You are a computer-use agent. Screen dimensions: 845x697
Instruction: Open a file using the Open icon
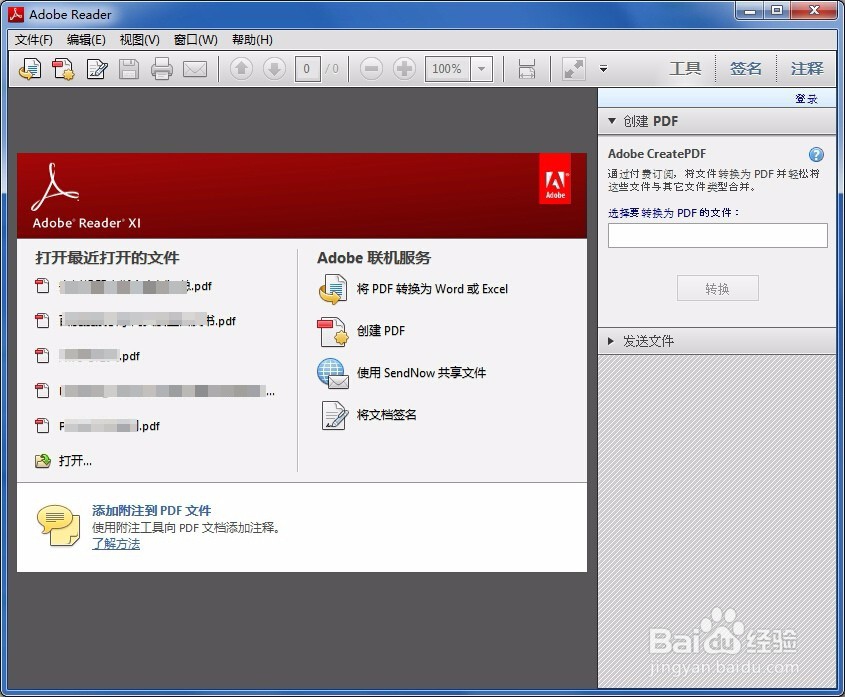coord(29,69)
